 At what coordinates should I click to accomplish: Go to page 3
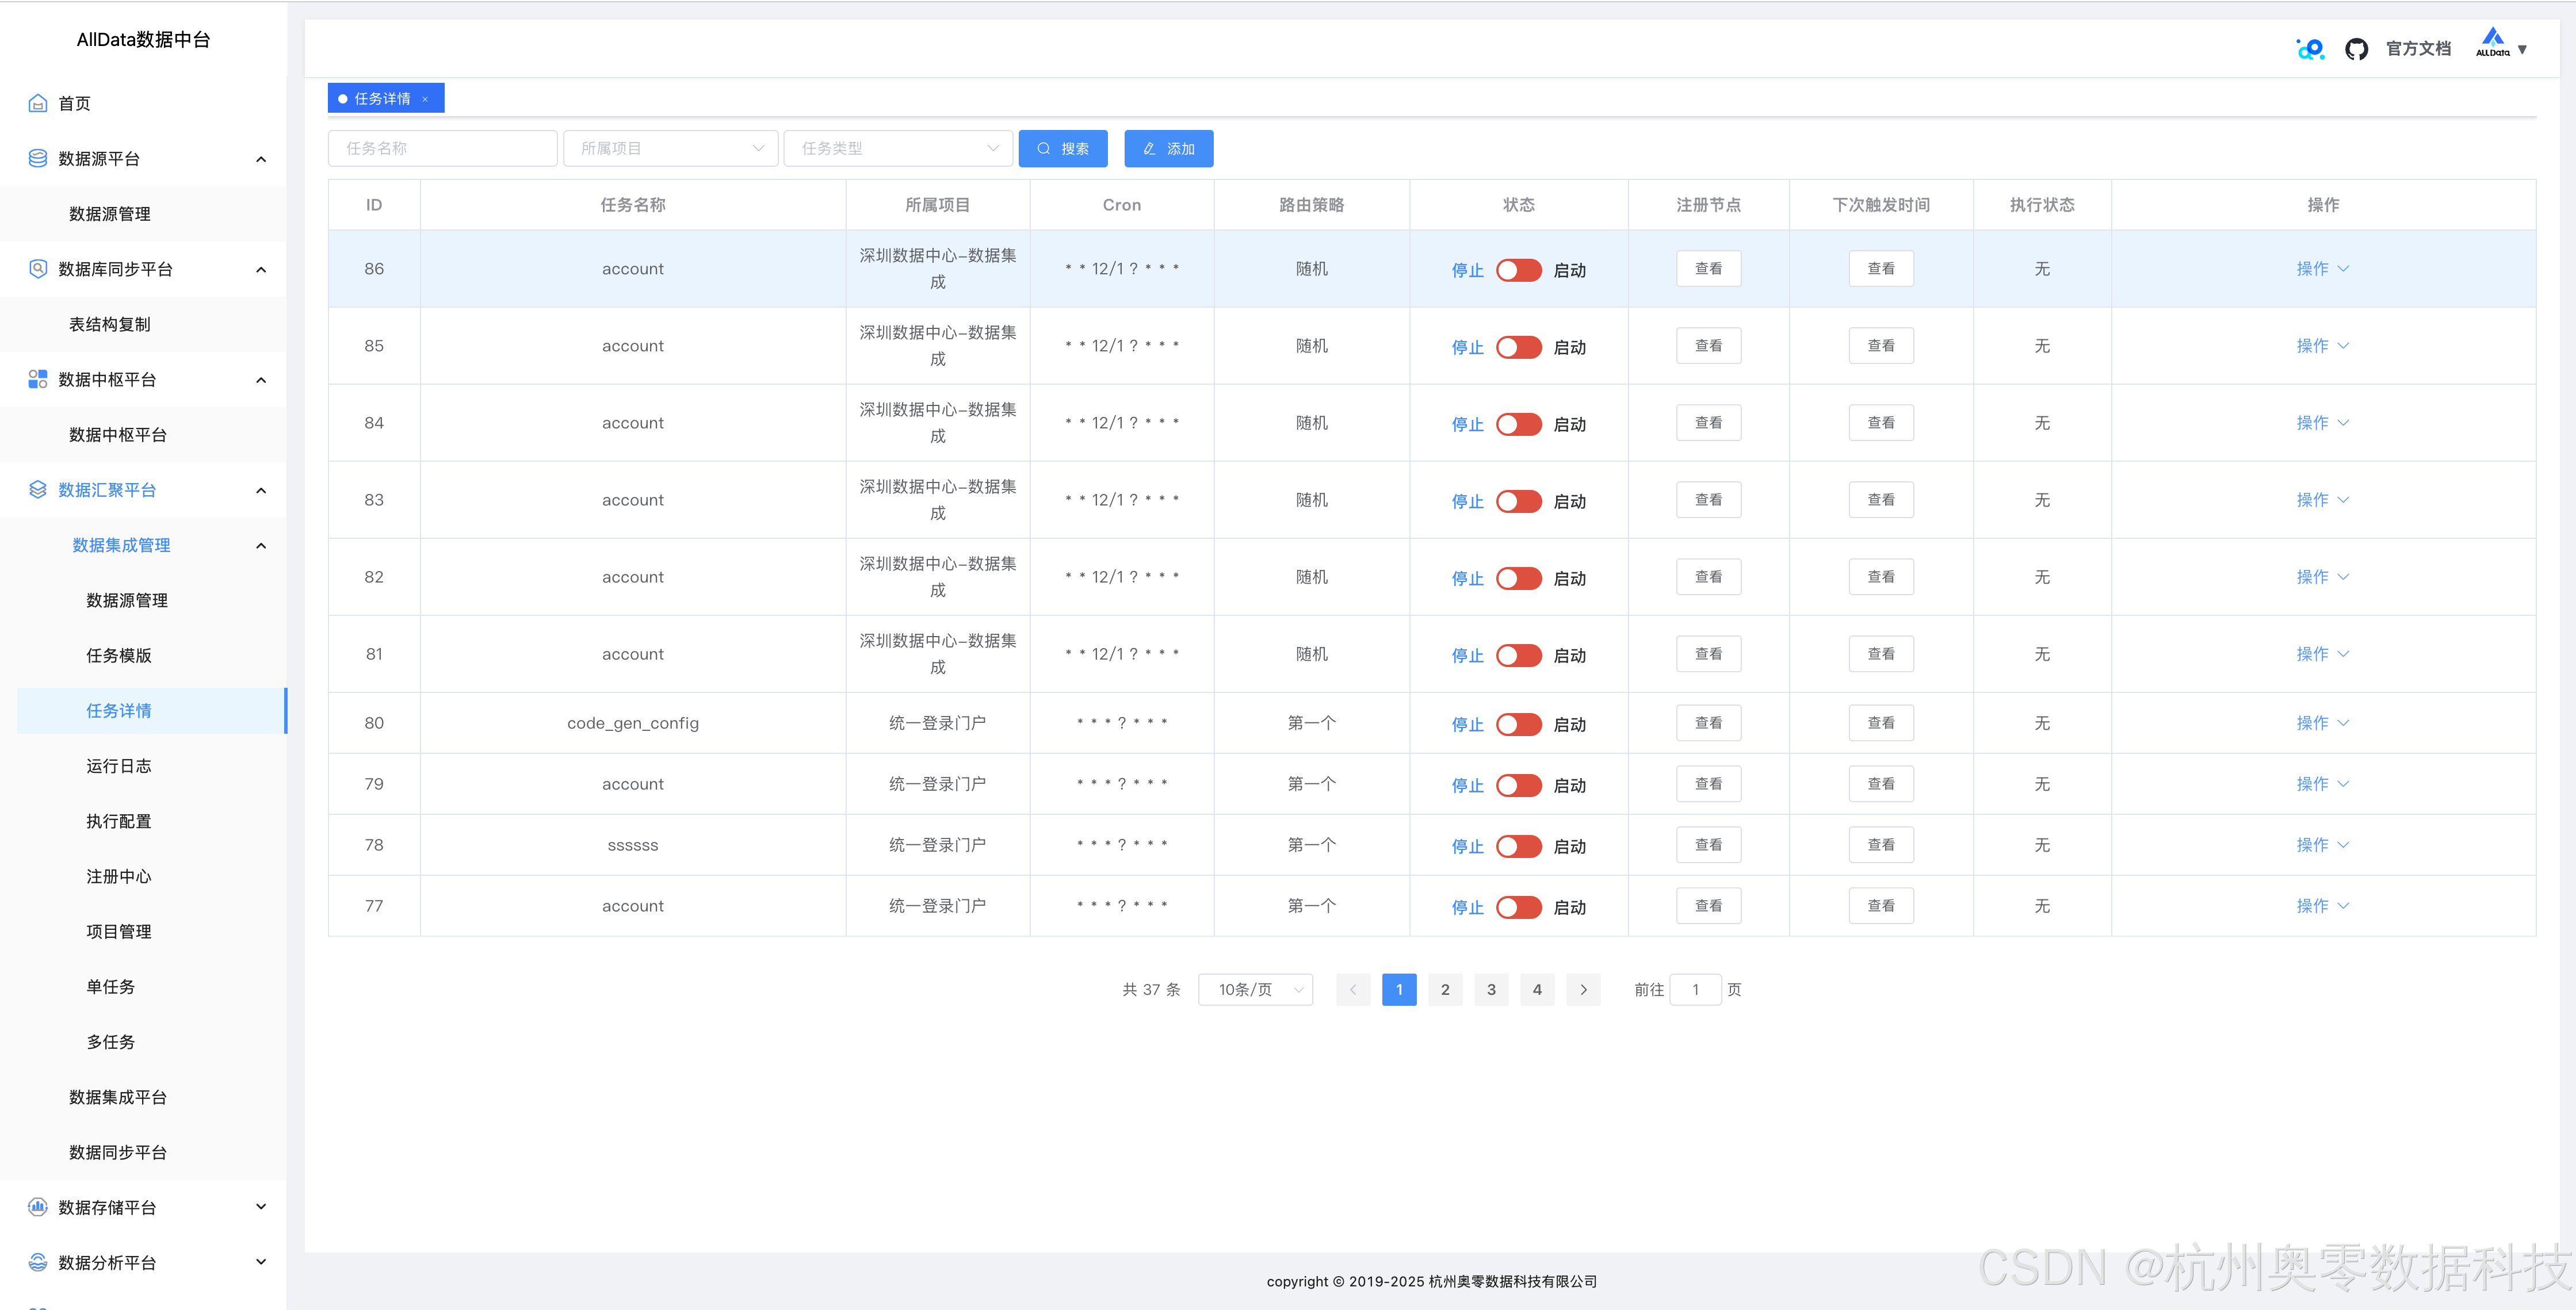pos(1491,989)
